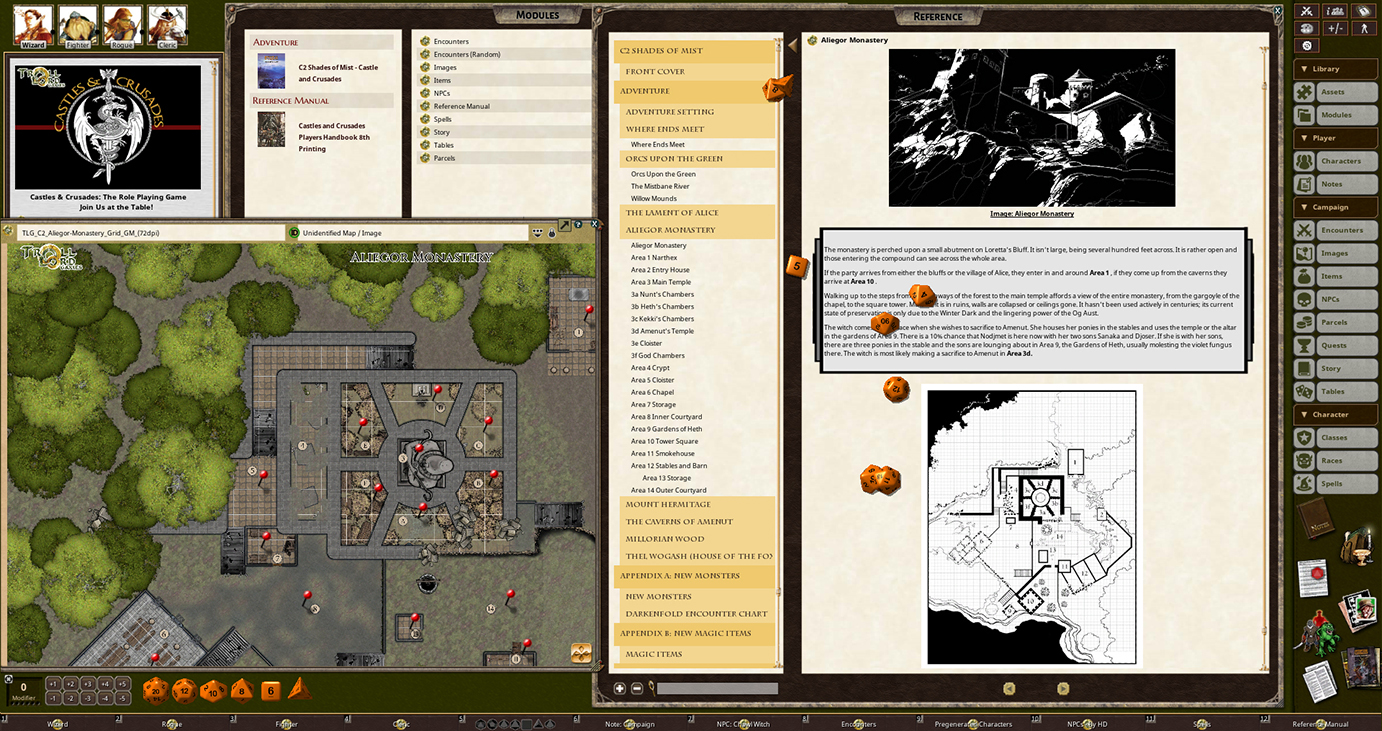Toggle the +3 modifier button
The image size is (1382, 731).
[x=87, y=685]
